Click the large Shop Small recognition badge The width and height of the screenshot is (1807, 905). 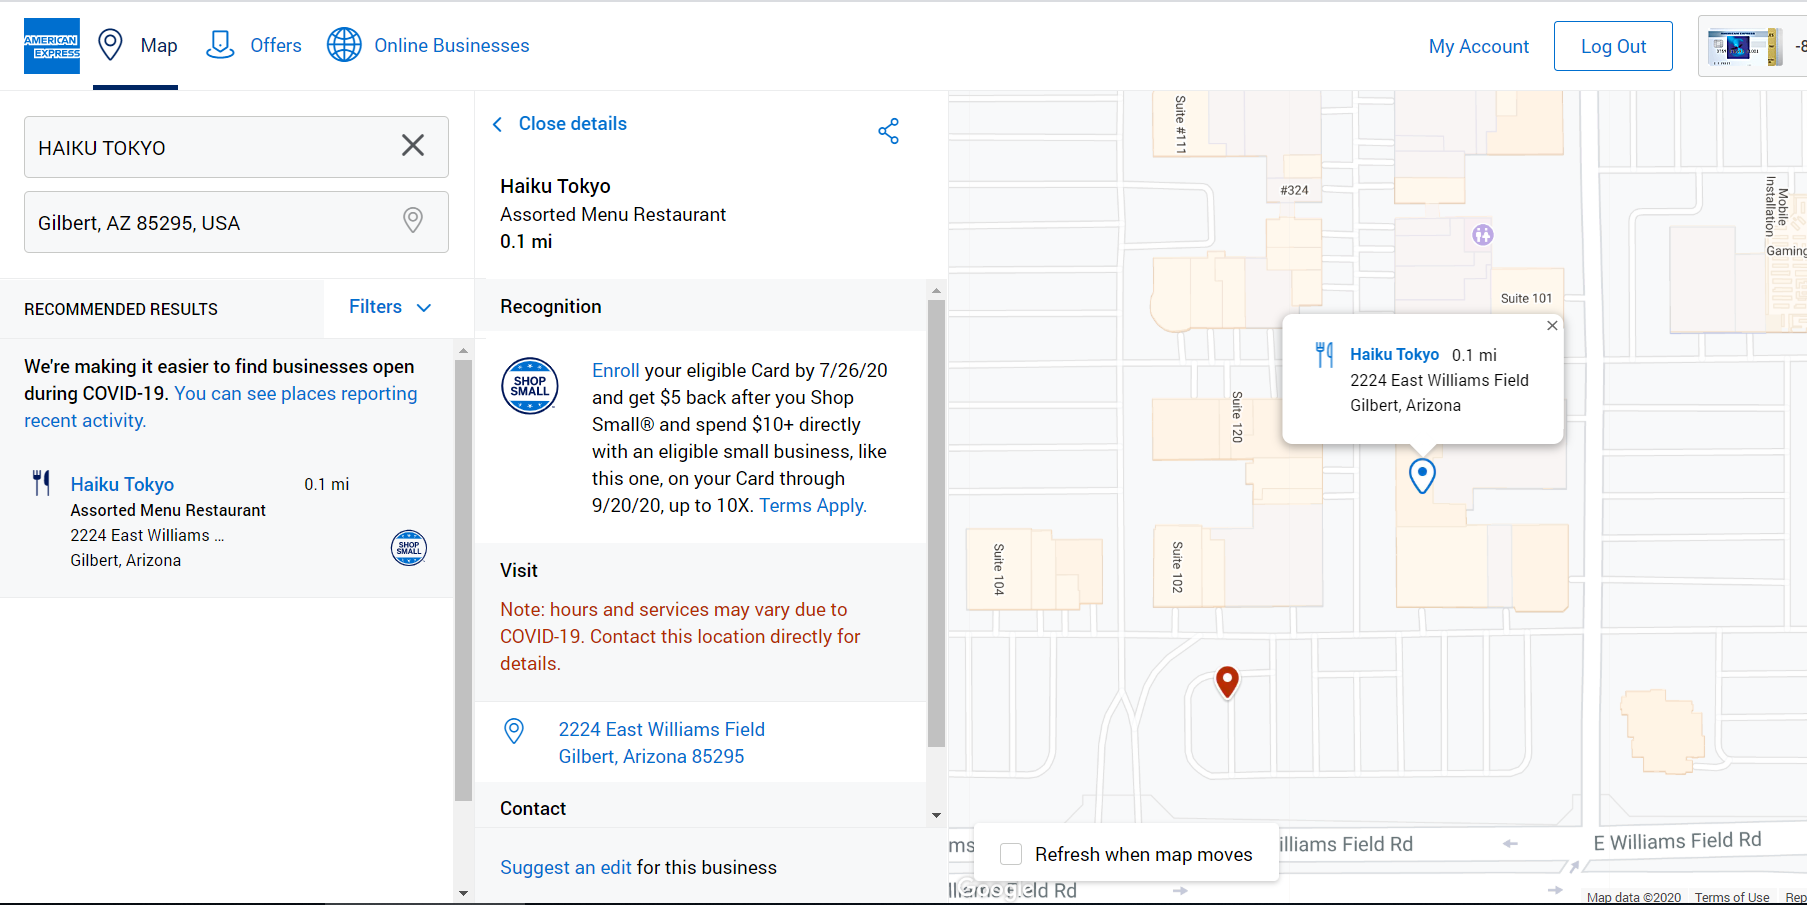pyautogui.click(x=530, y=386)
